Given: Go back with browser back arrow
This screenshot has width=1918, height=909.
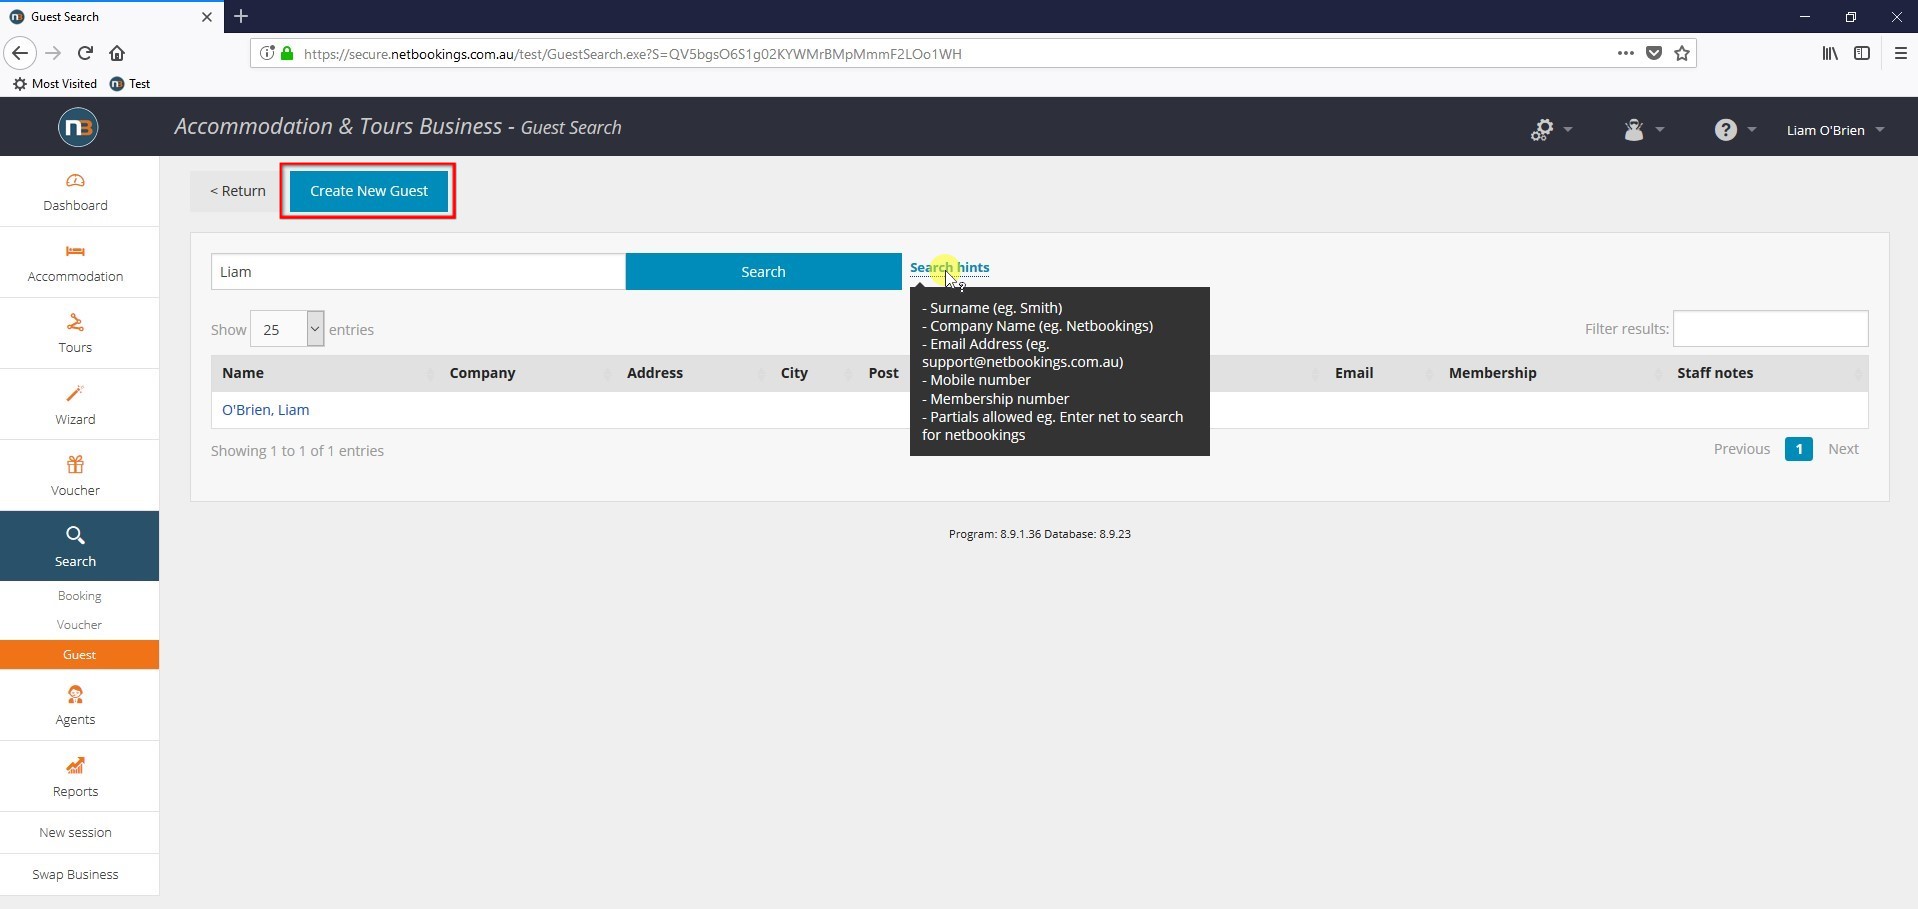Looking at the screenshot, I should point(20,53).
